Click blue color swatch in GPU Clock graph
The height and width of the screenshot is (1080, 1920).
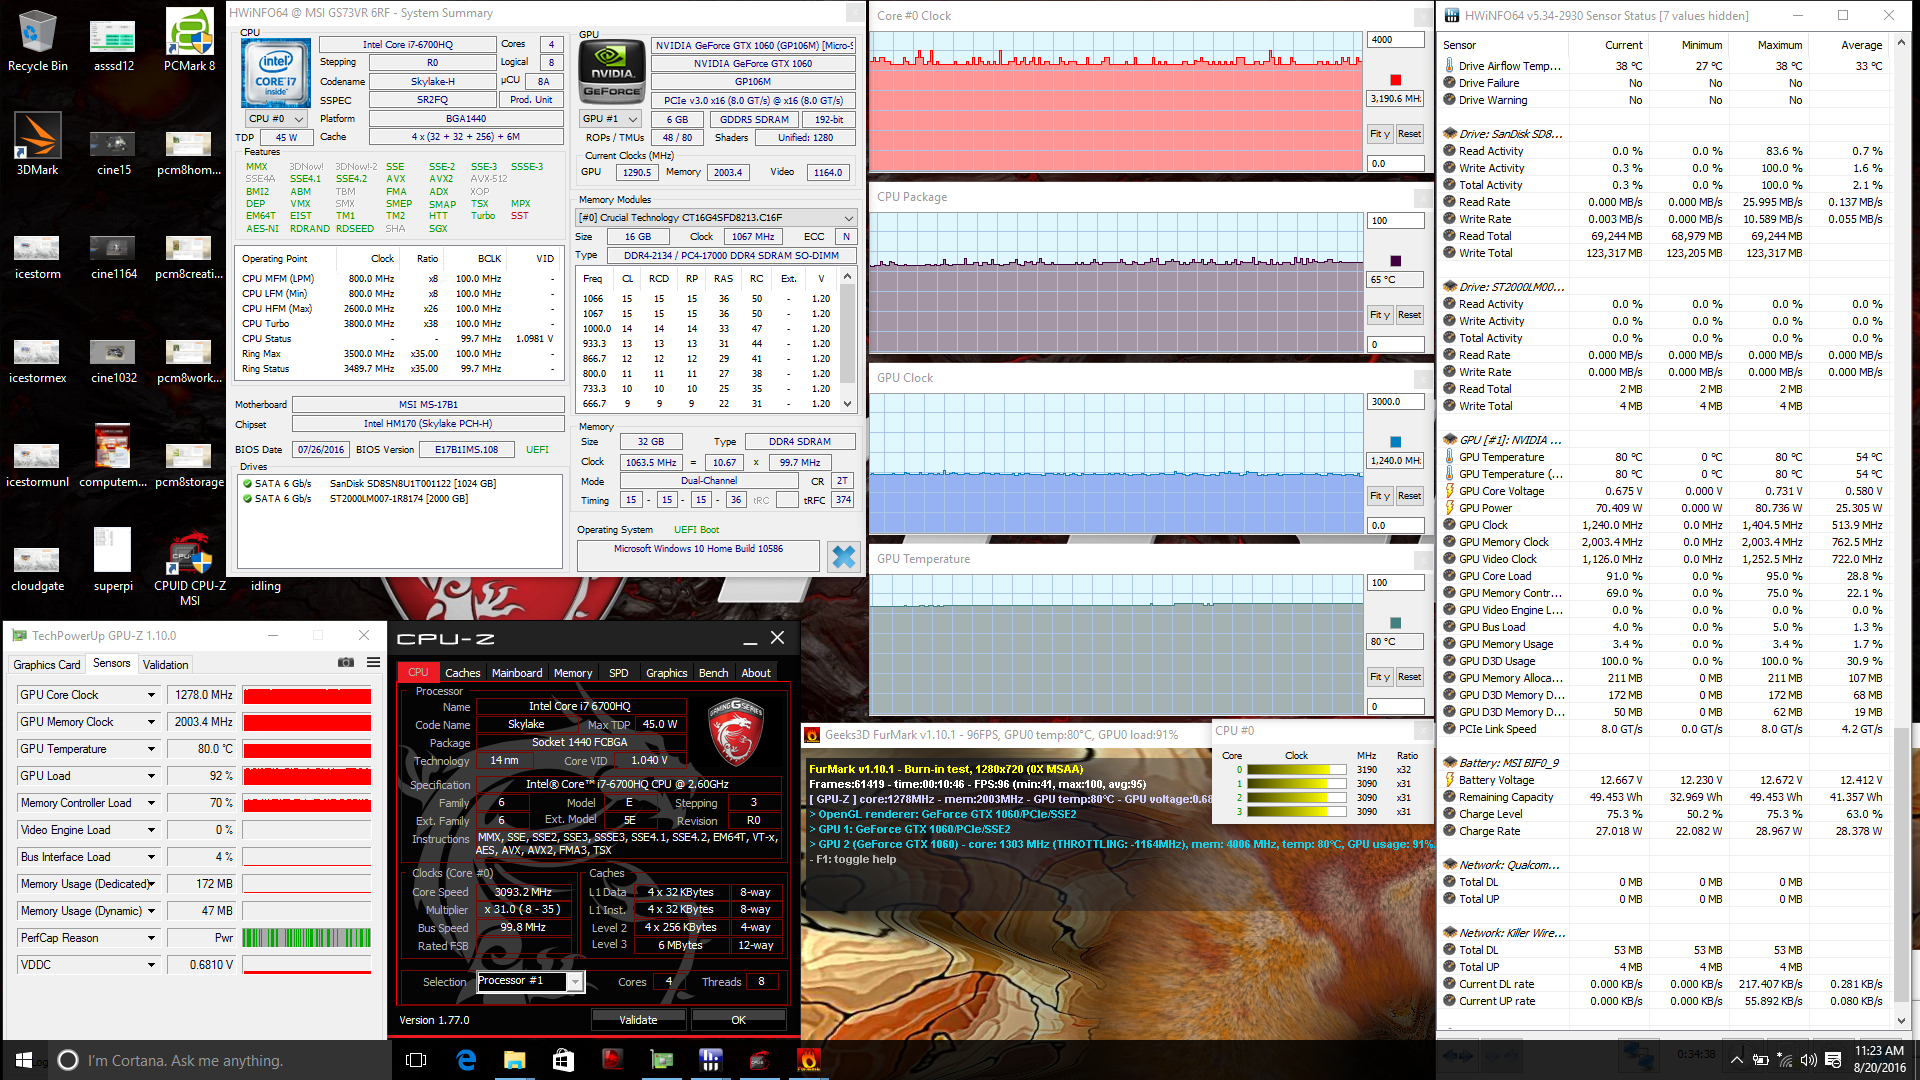click(1395, 442)
